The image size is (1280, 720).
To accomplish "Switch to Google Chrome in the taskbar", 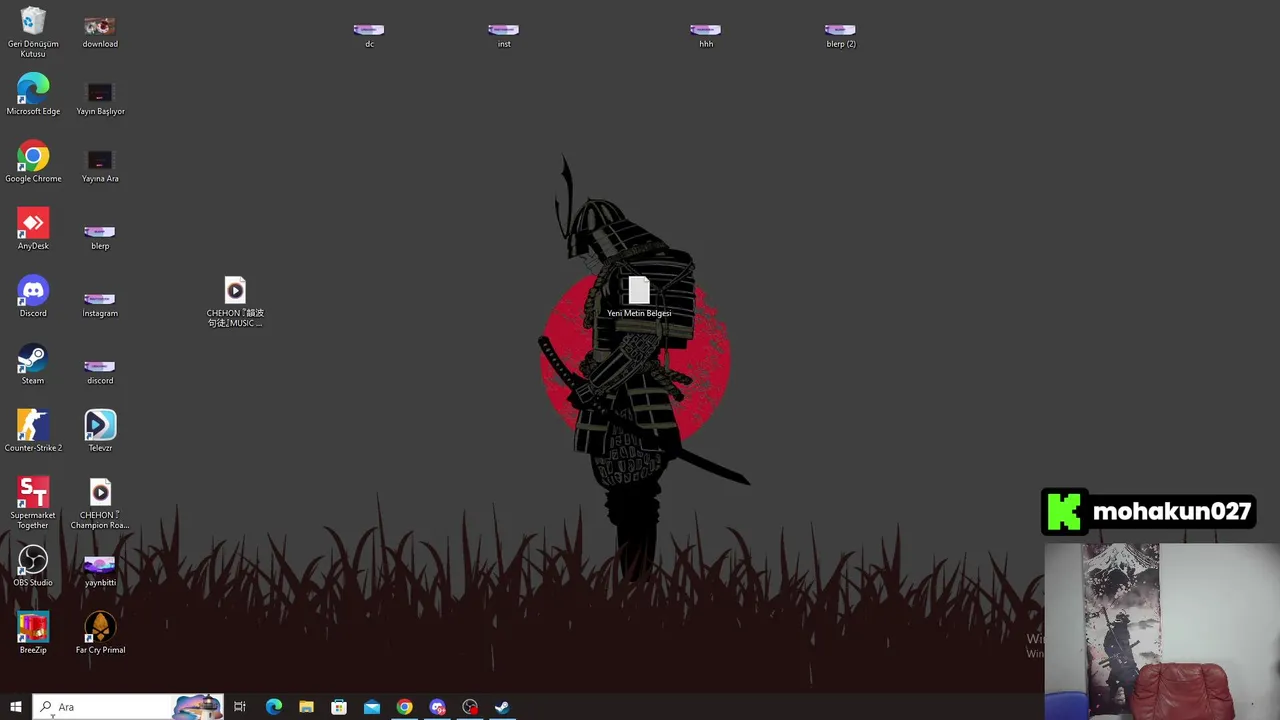I will (x=404, y=707).
